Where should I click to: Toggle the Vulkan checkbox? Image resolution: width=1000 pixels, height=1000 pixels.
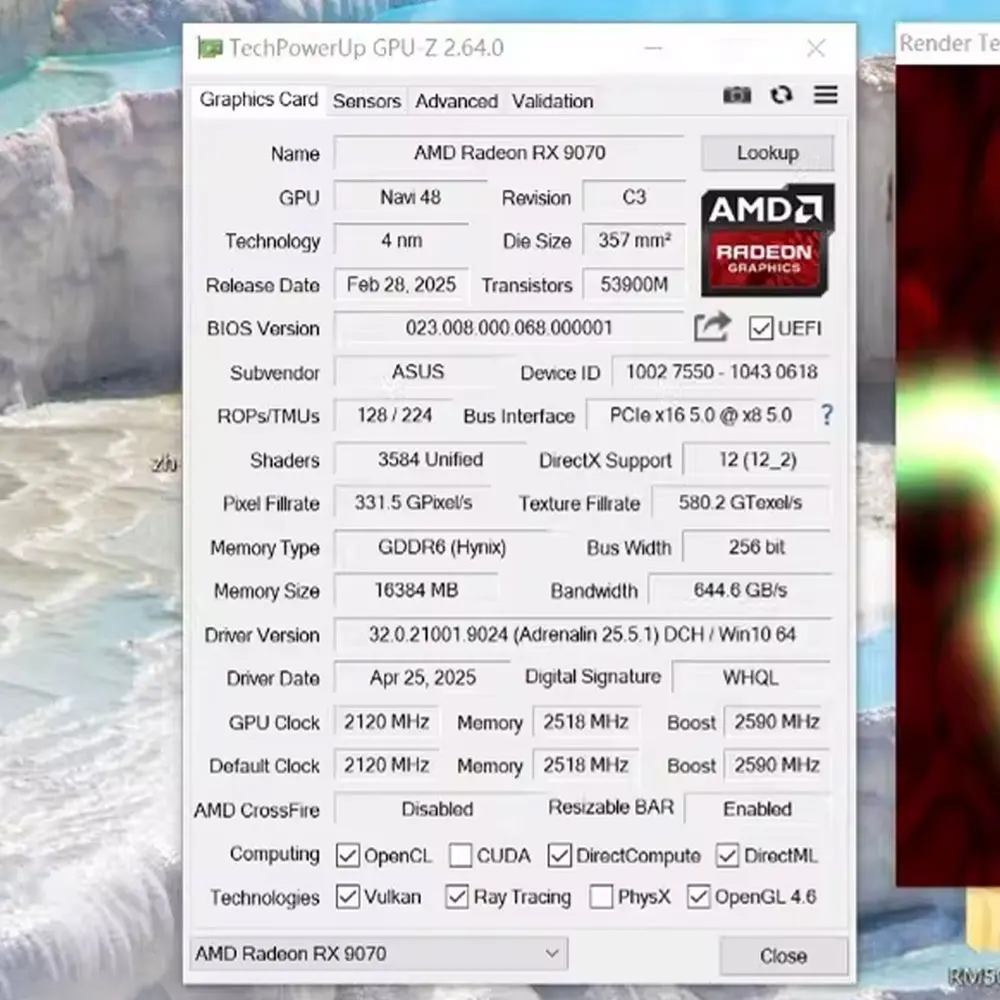tap(348, 897)
